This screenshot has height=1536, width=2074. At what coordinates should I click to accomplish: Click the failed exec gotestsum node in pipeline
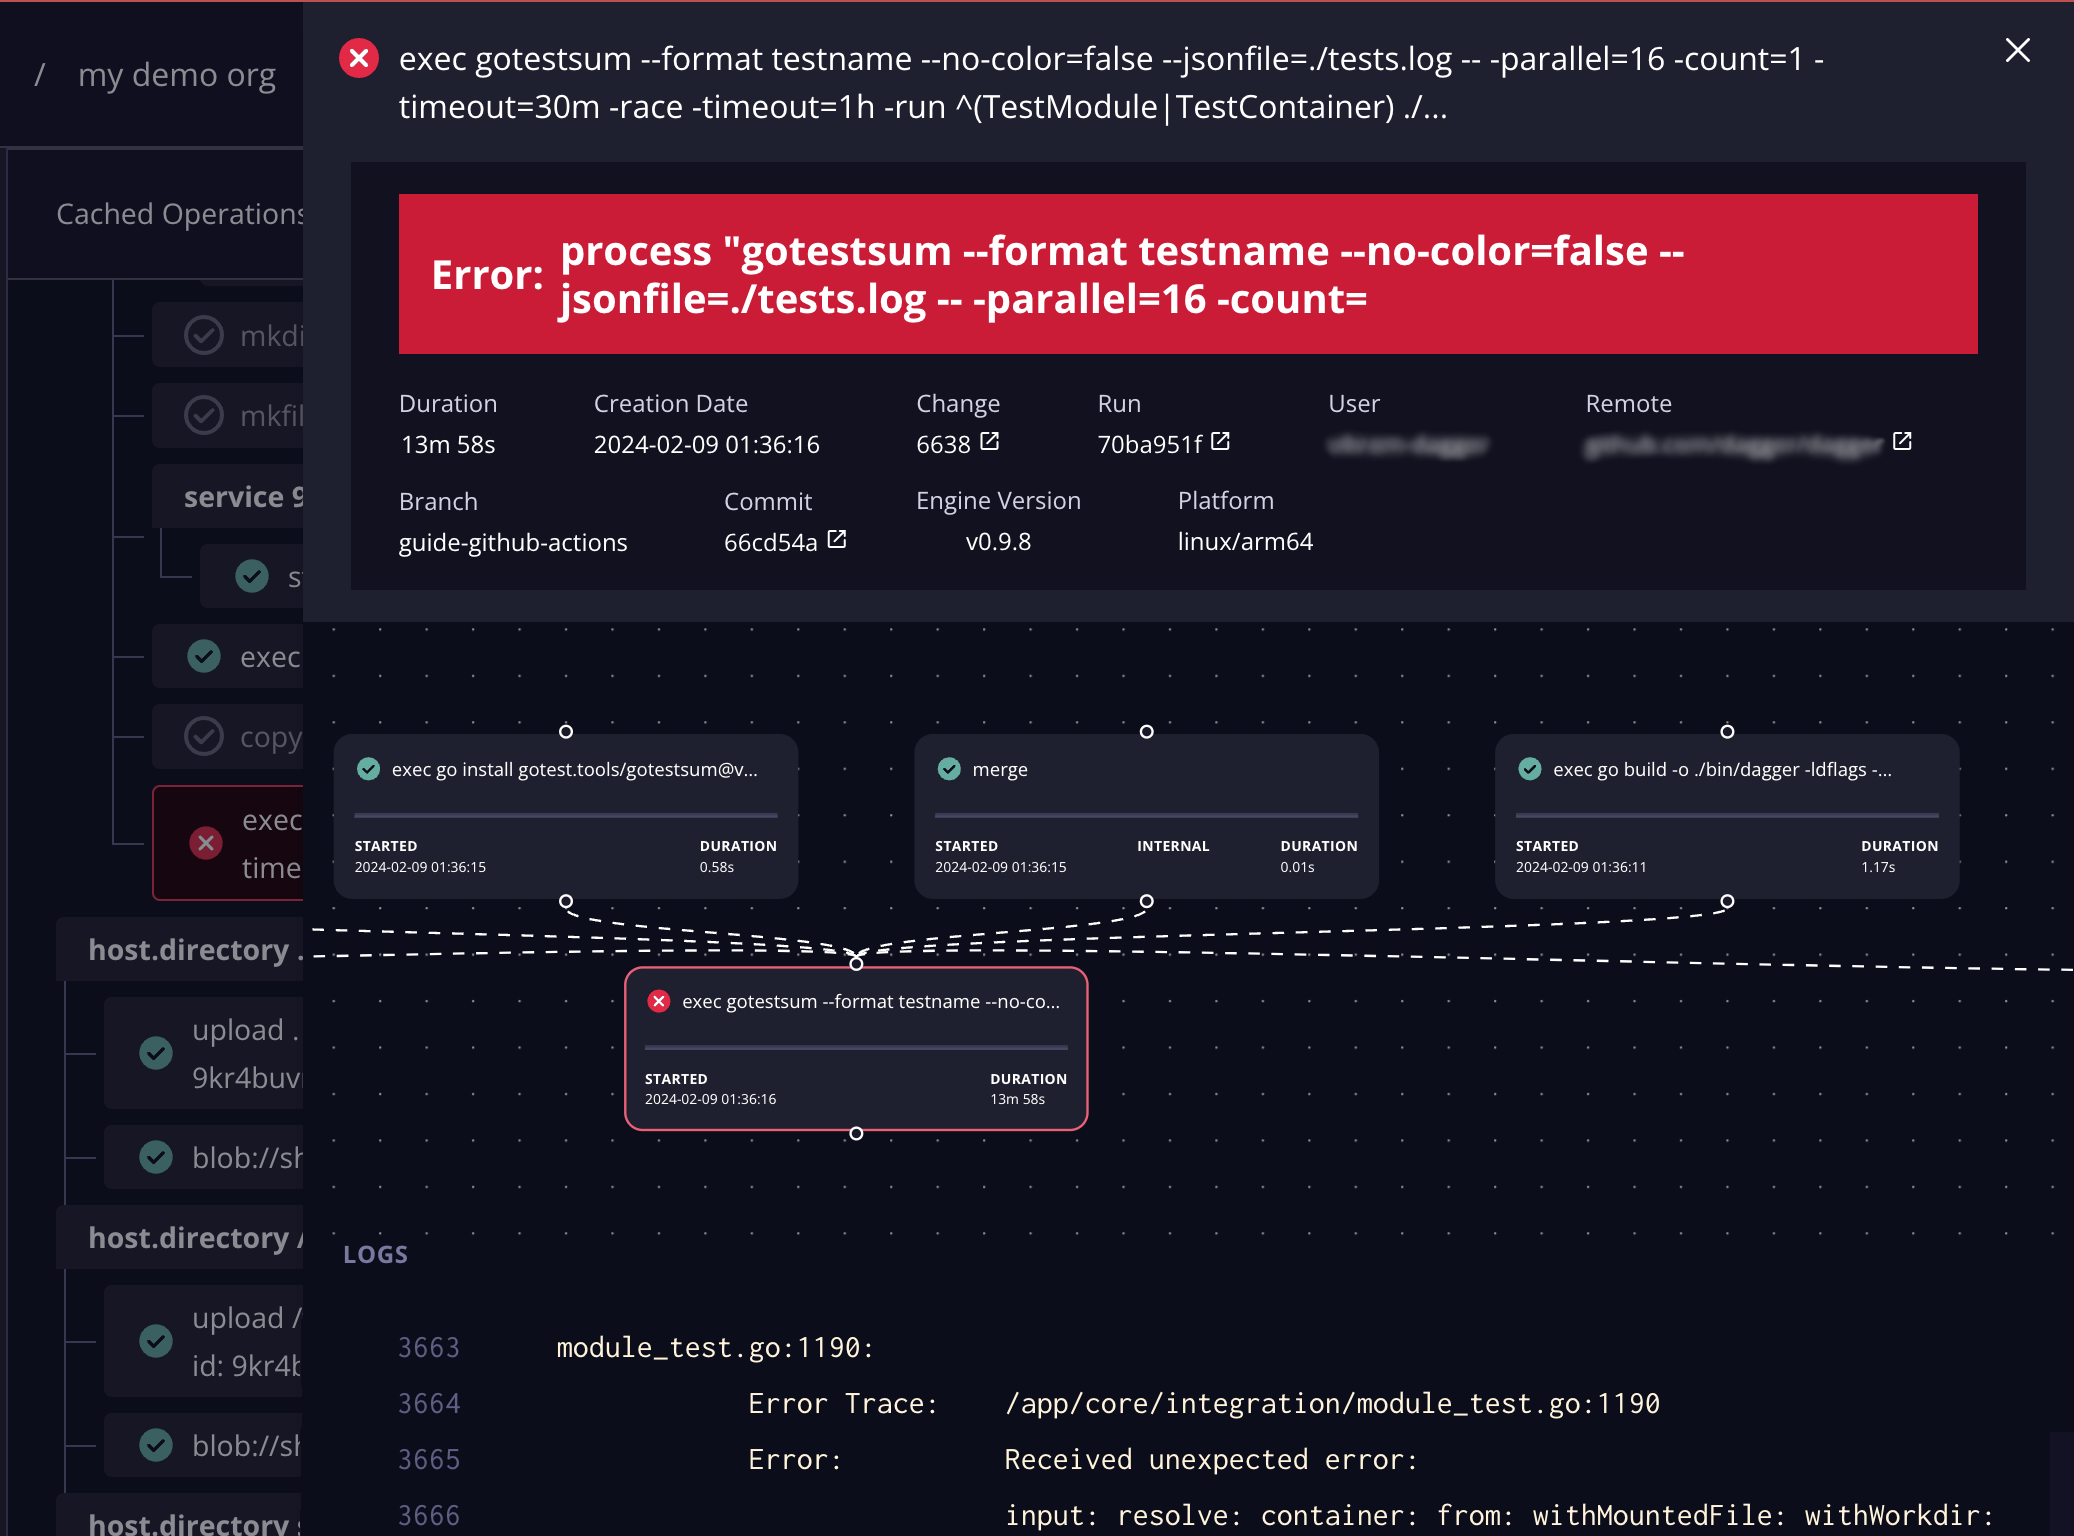(858, 1046)
